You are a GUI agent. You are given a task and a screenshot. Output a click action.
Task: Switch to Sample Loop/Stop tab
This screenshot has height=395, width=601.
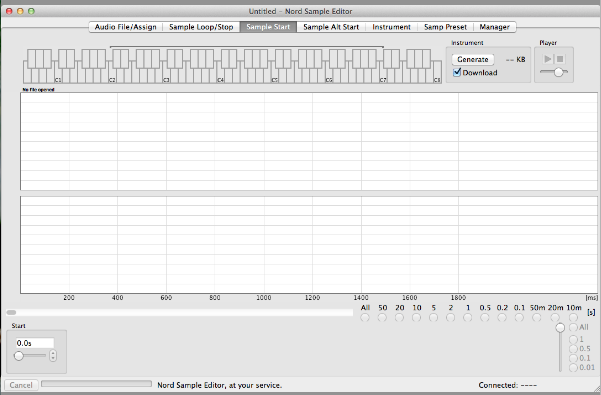click(x=201, y=27)
